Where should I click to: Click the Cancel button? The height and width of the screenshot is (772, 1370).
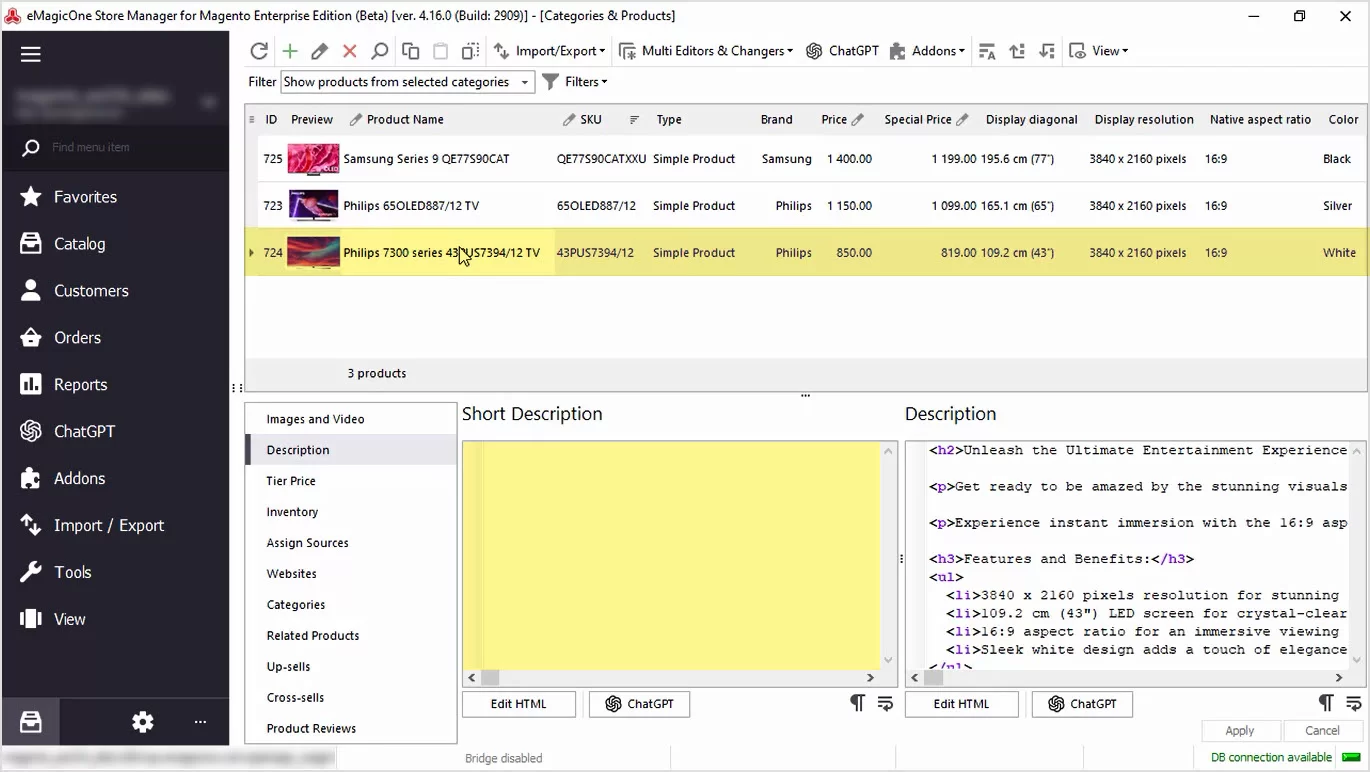point(1323,731)
